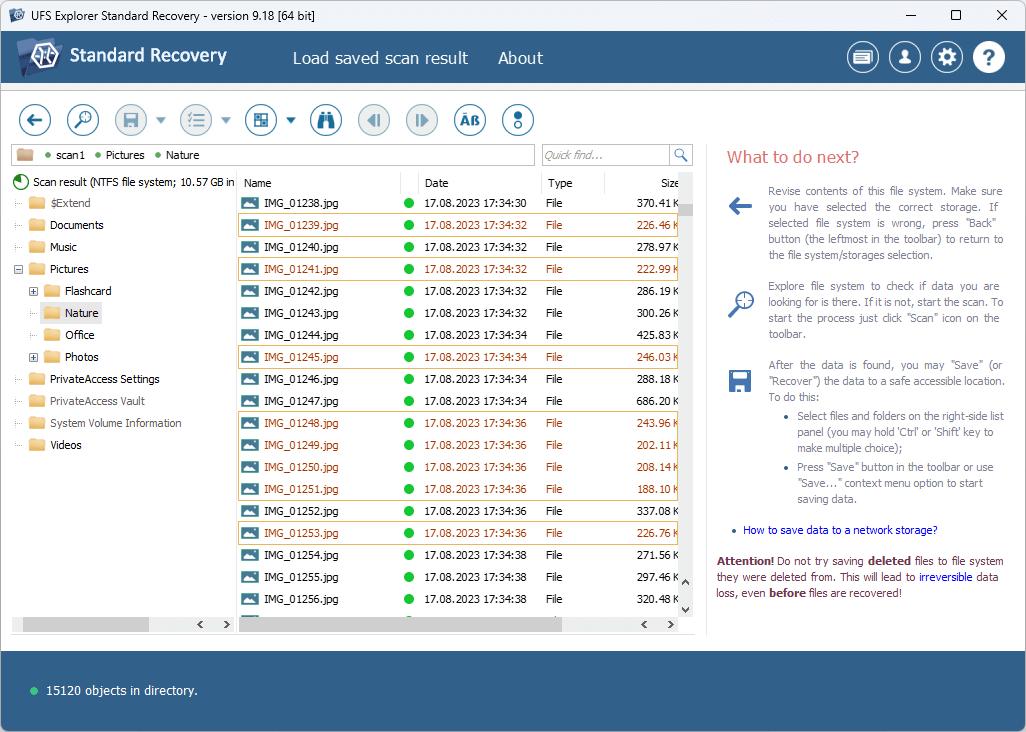
Task: Click the file list horizontal scroll right arrow
Action: 671,625
